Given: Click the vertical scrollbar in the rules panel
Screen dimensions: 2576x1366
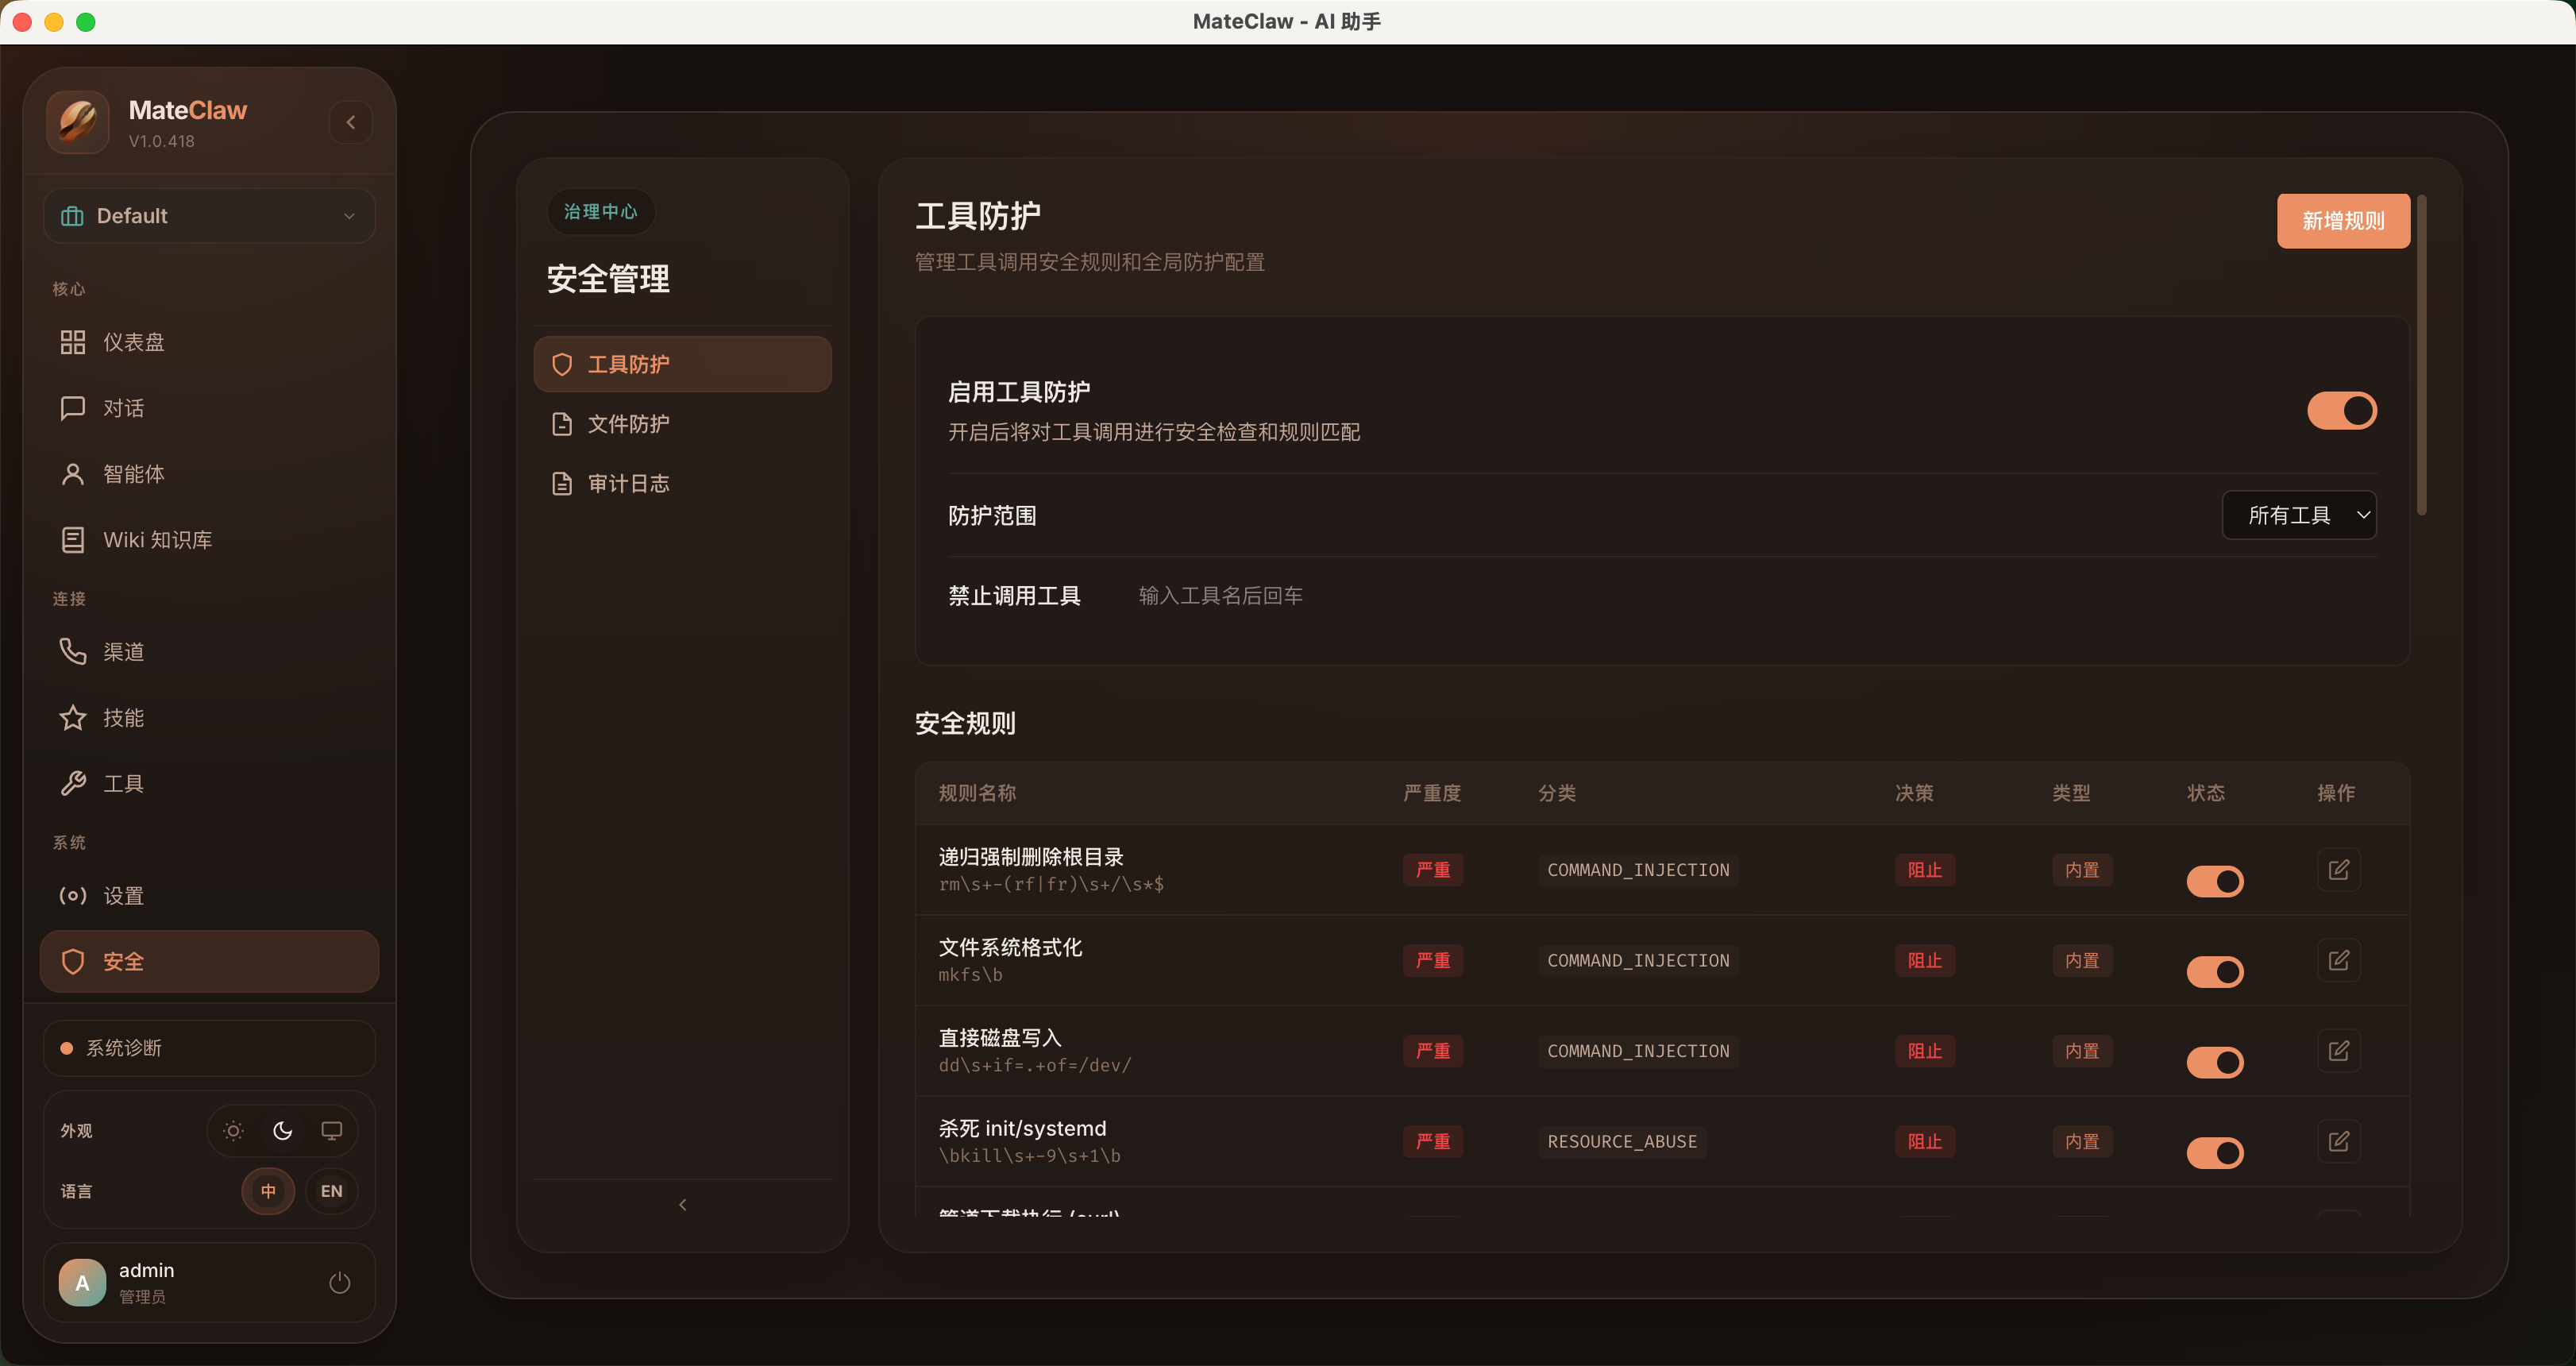Looking at the screenshot, I should tap(2421, 355).
